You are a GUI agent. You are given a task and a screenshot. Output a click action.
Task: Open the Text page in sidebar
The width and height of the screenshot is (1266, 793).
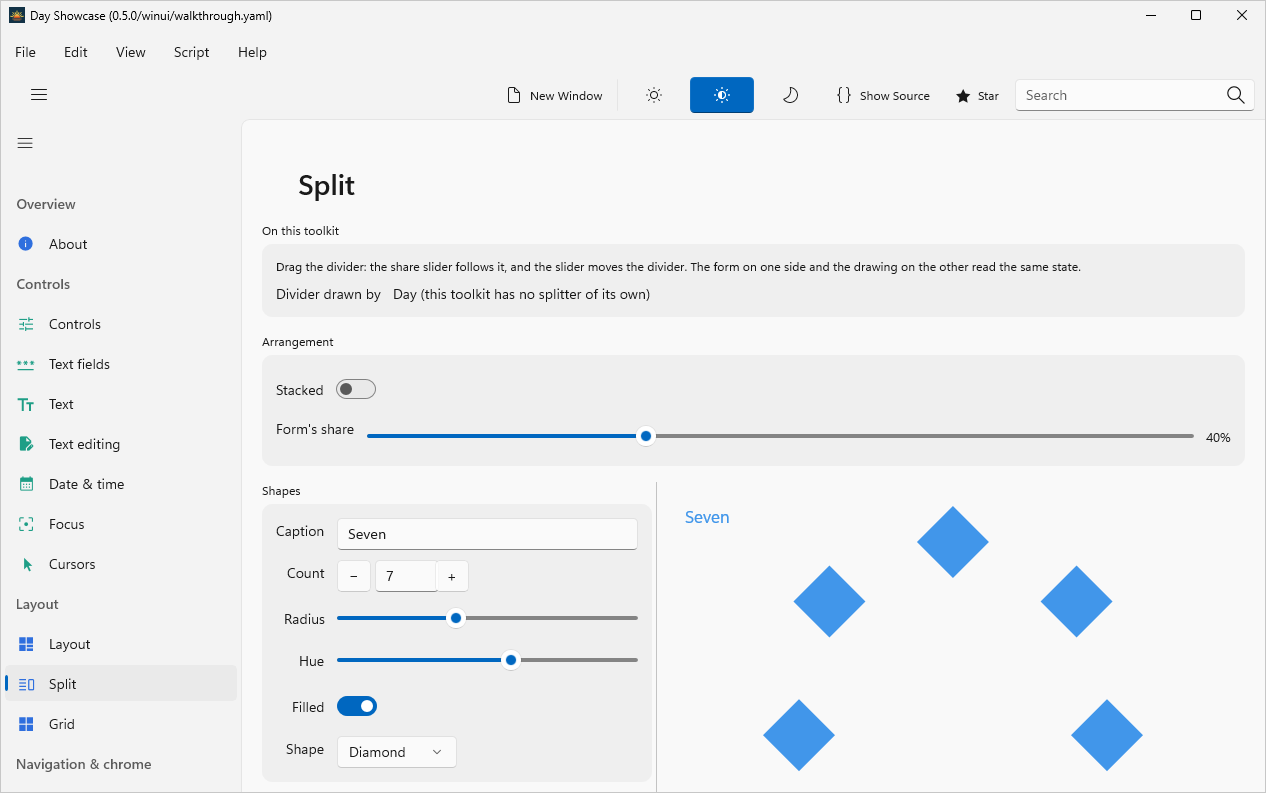[x=121, y=404]
